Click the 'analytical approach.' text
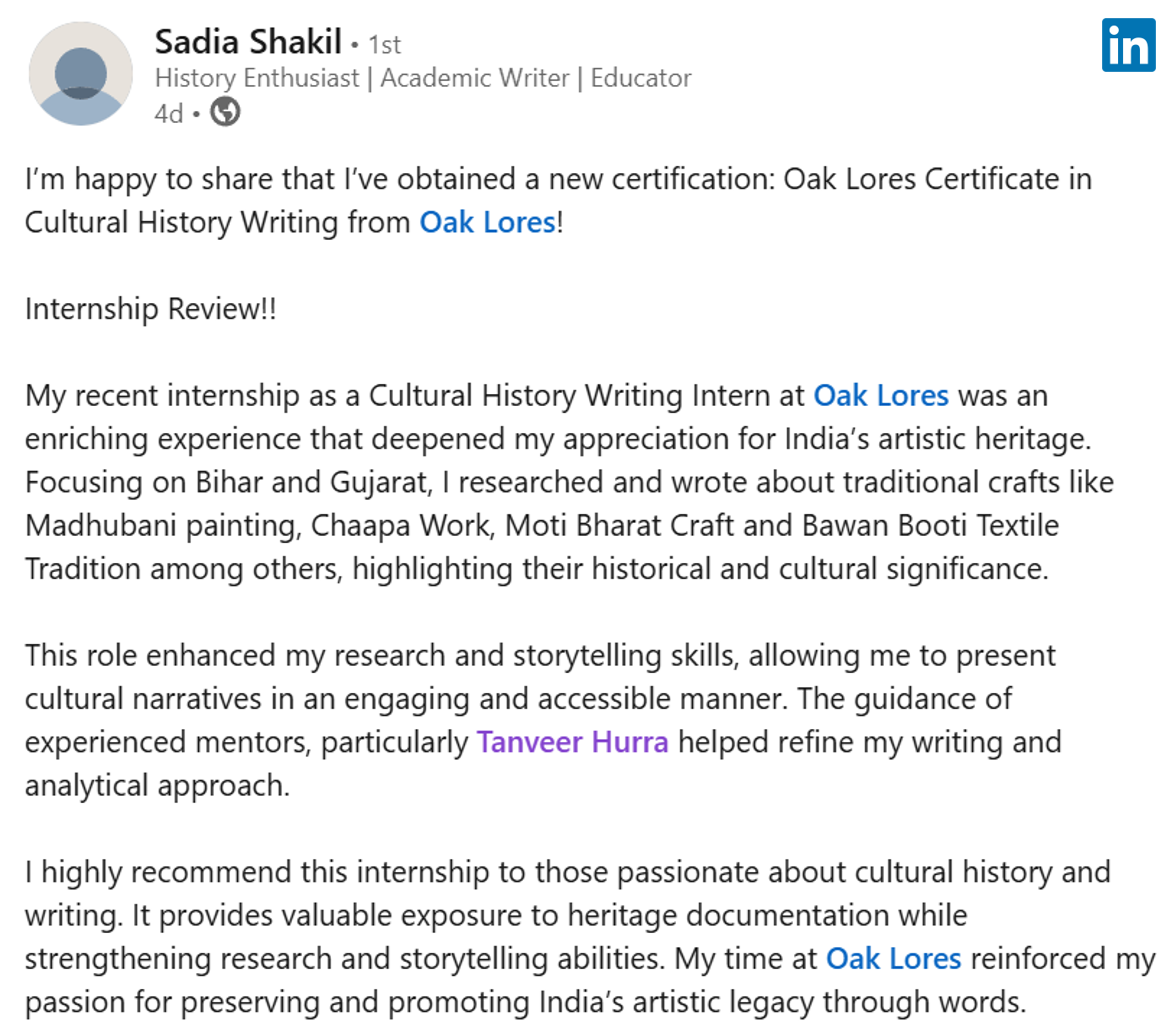Screen dimensions: 1174x1031 pyautogui.click(x=157, y=786)
